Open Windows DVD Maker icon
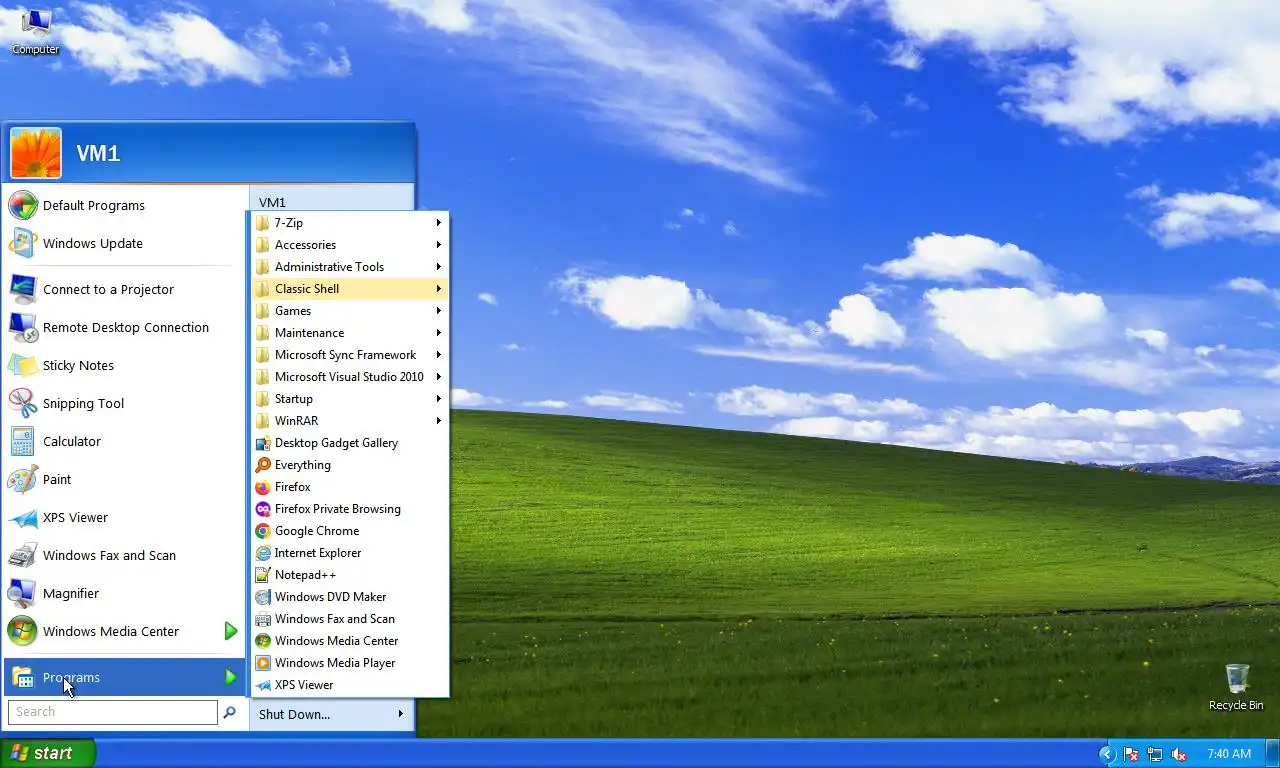 263,597
